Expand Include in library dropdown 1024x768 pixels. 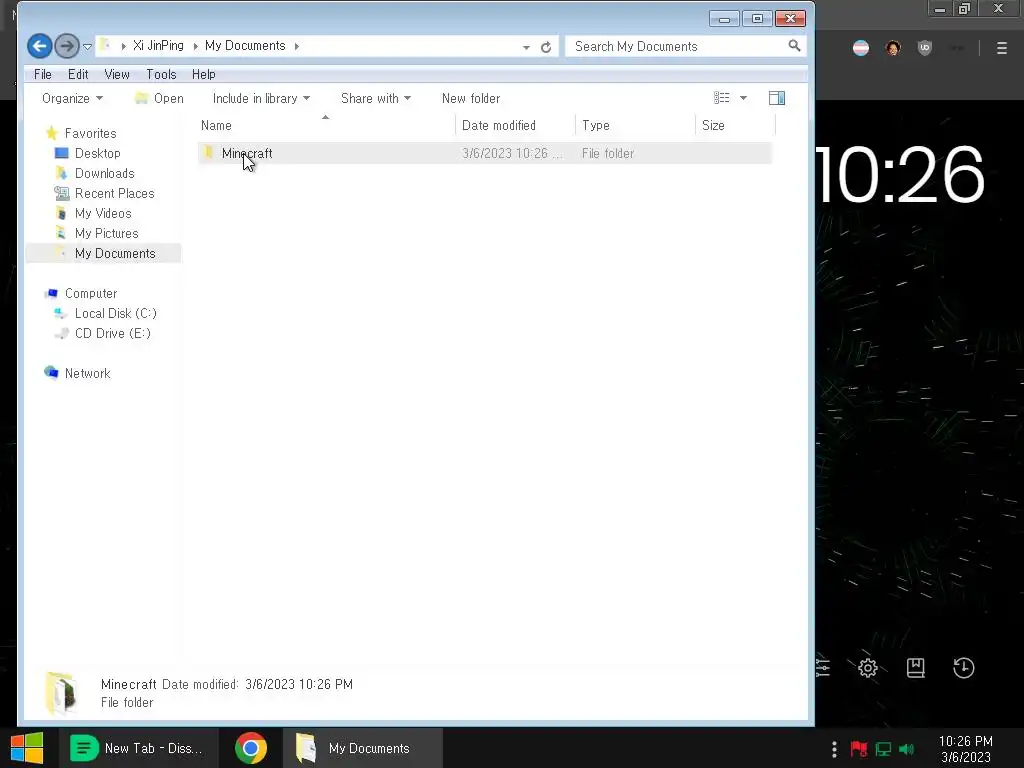[261, 99]
